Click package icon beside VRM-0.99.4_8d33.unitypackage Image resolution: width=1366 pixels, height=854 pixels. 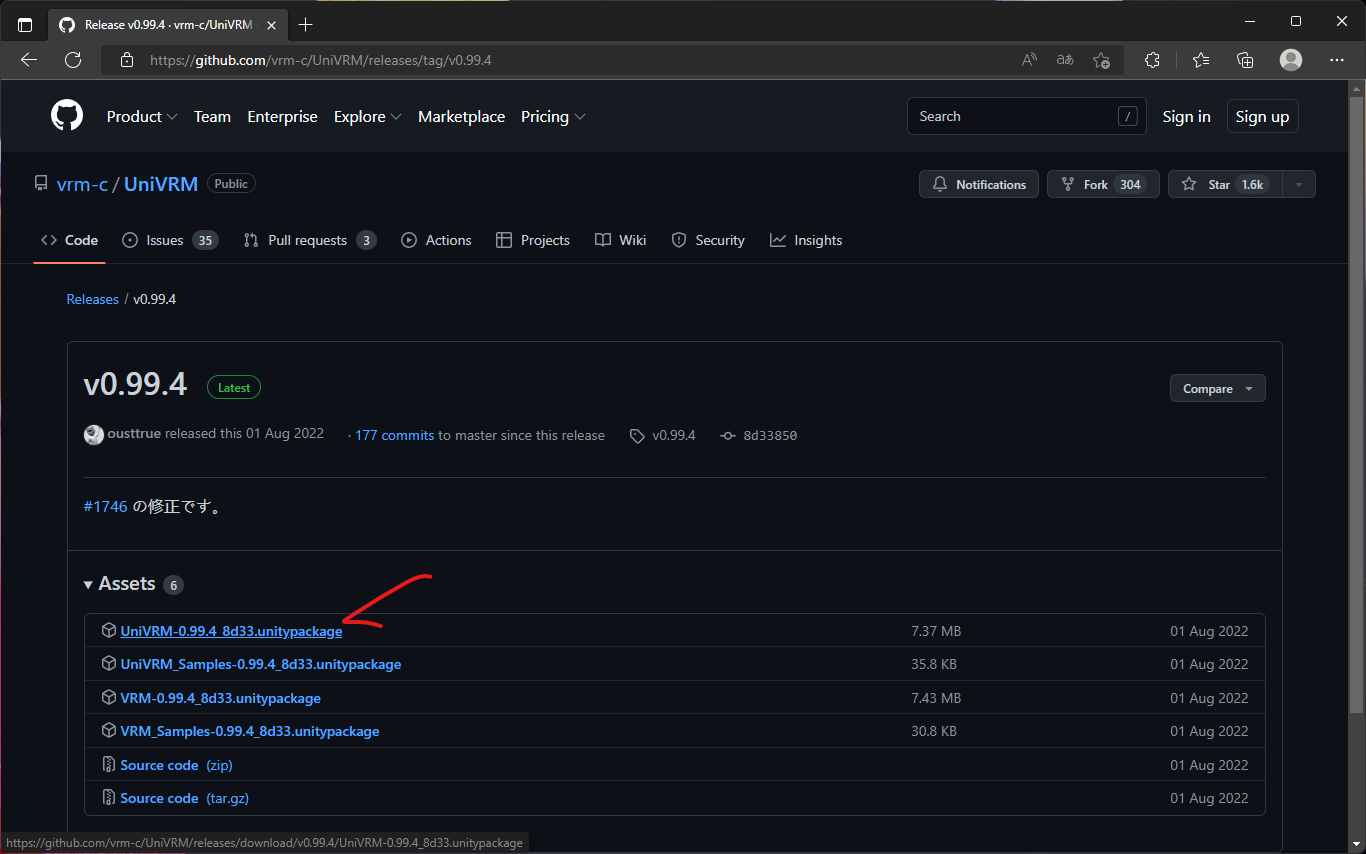(109, 698)
